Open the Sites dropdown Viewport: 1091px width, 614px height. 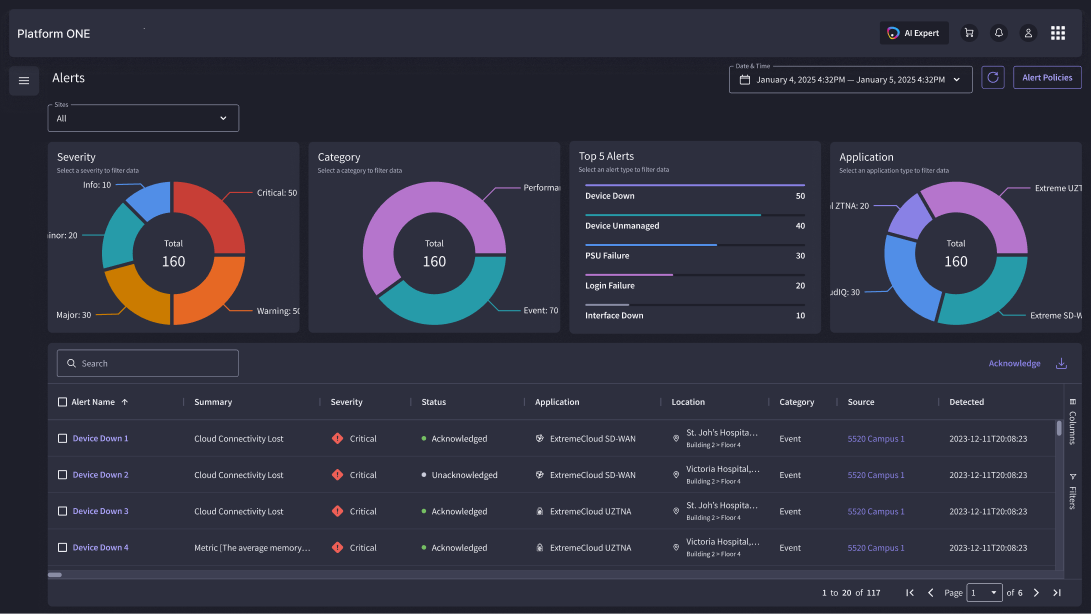(x=143, y=118)
